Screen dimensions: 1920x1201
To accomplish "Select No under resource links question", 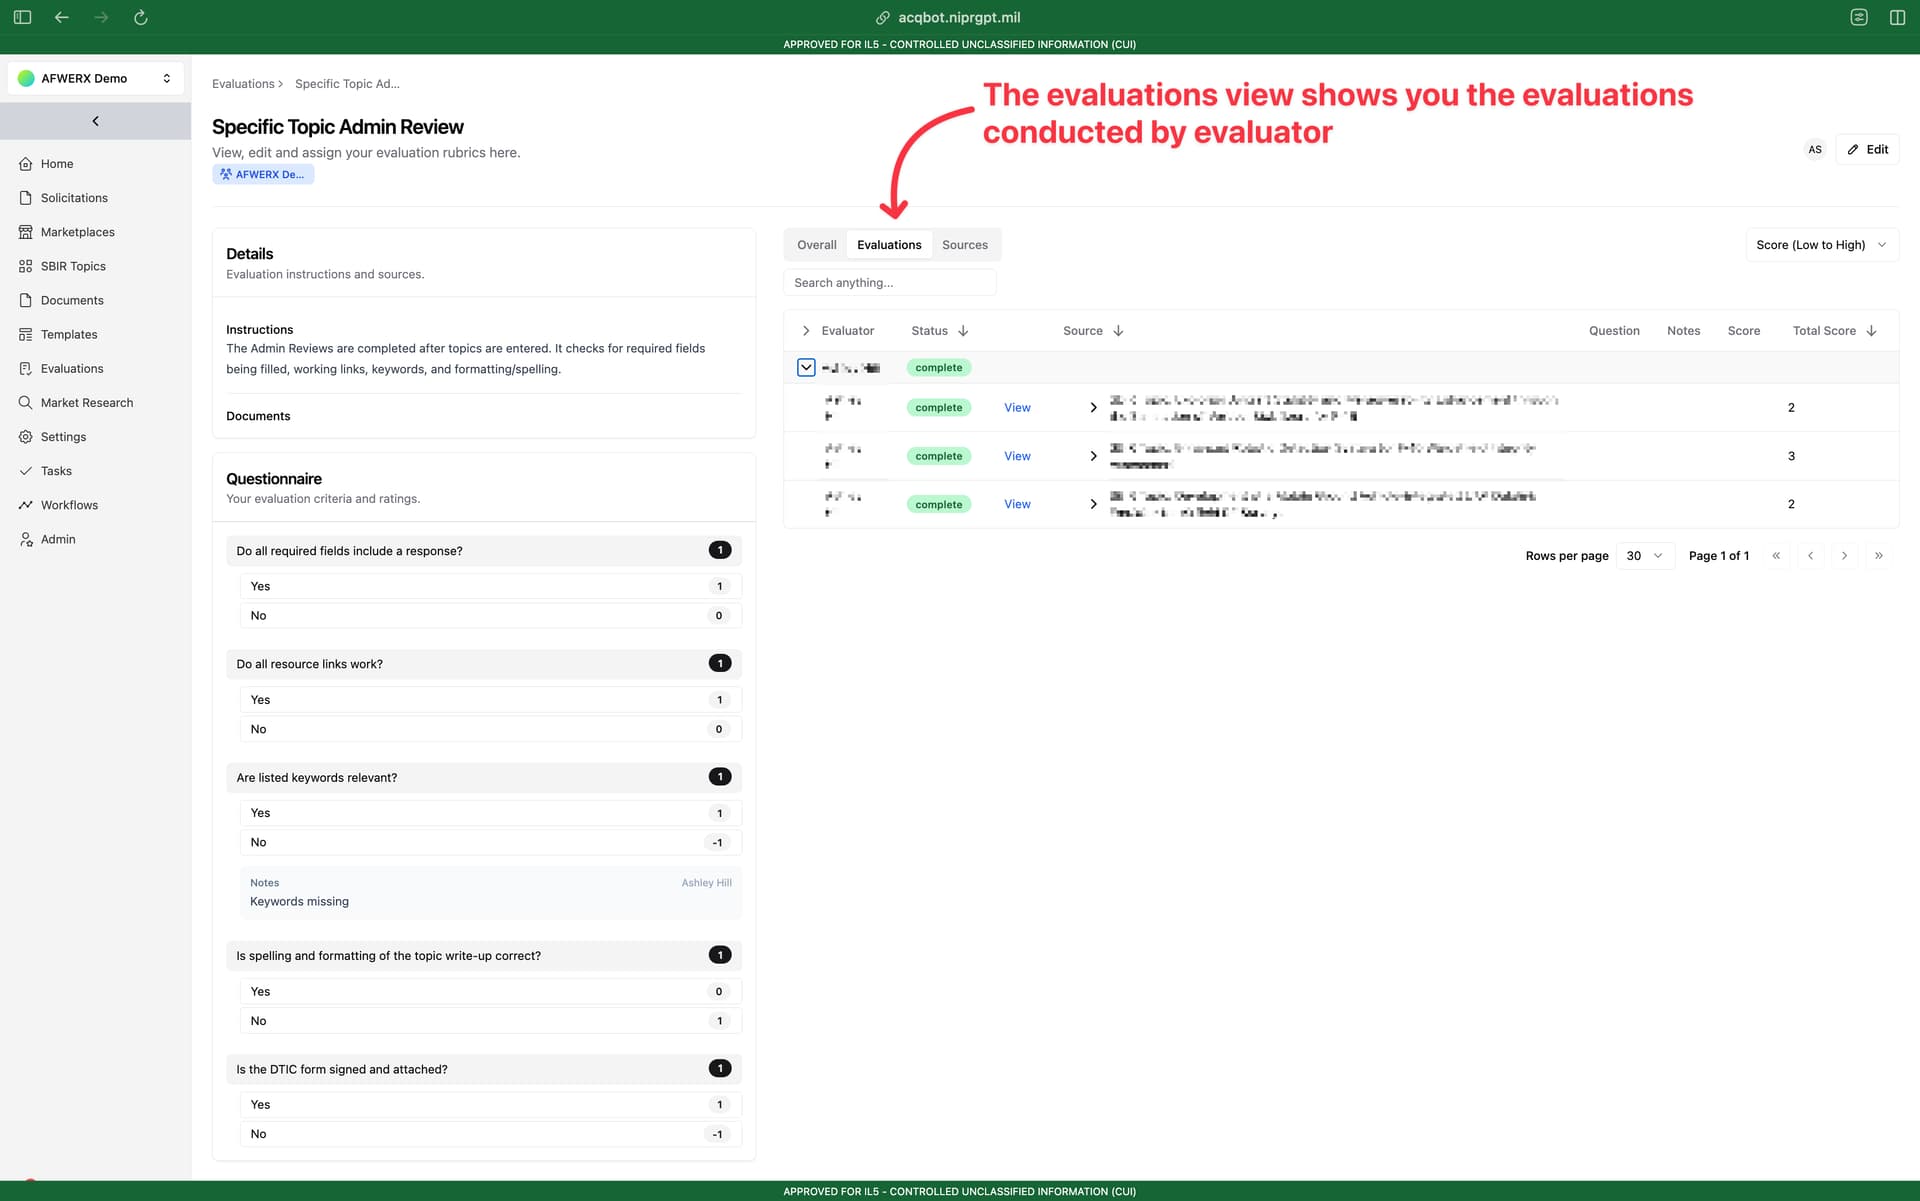I will coord(490,729).
